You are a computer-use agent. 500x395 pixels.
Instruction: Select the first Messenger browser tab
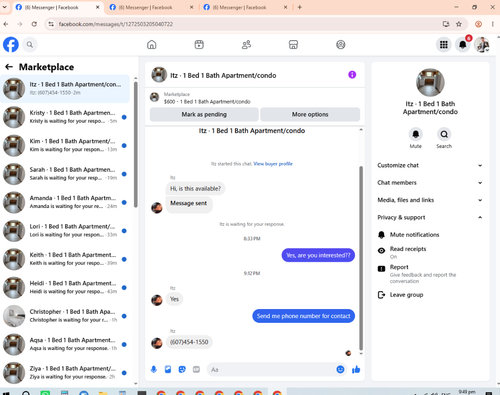tap(57, 7)
